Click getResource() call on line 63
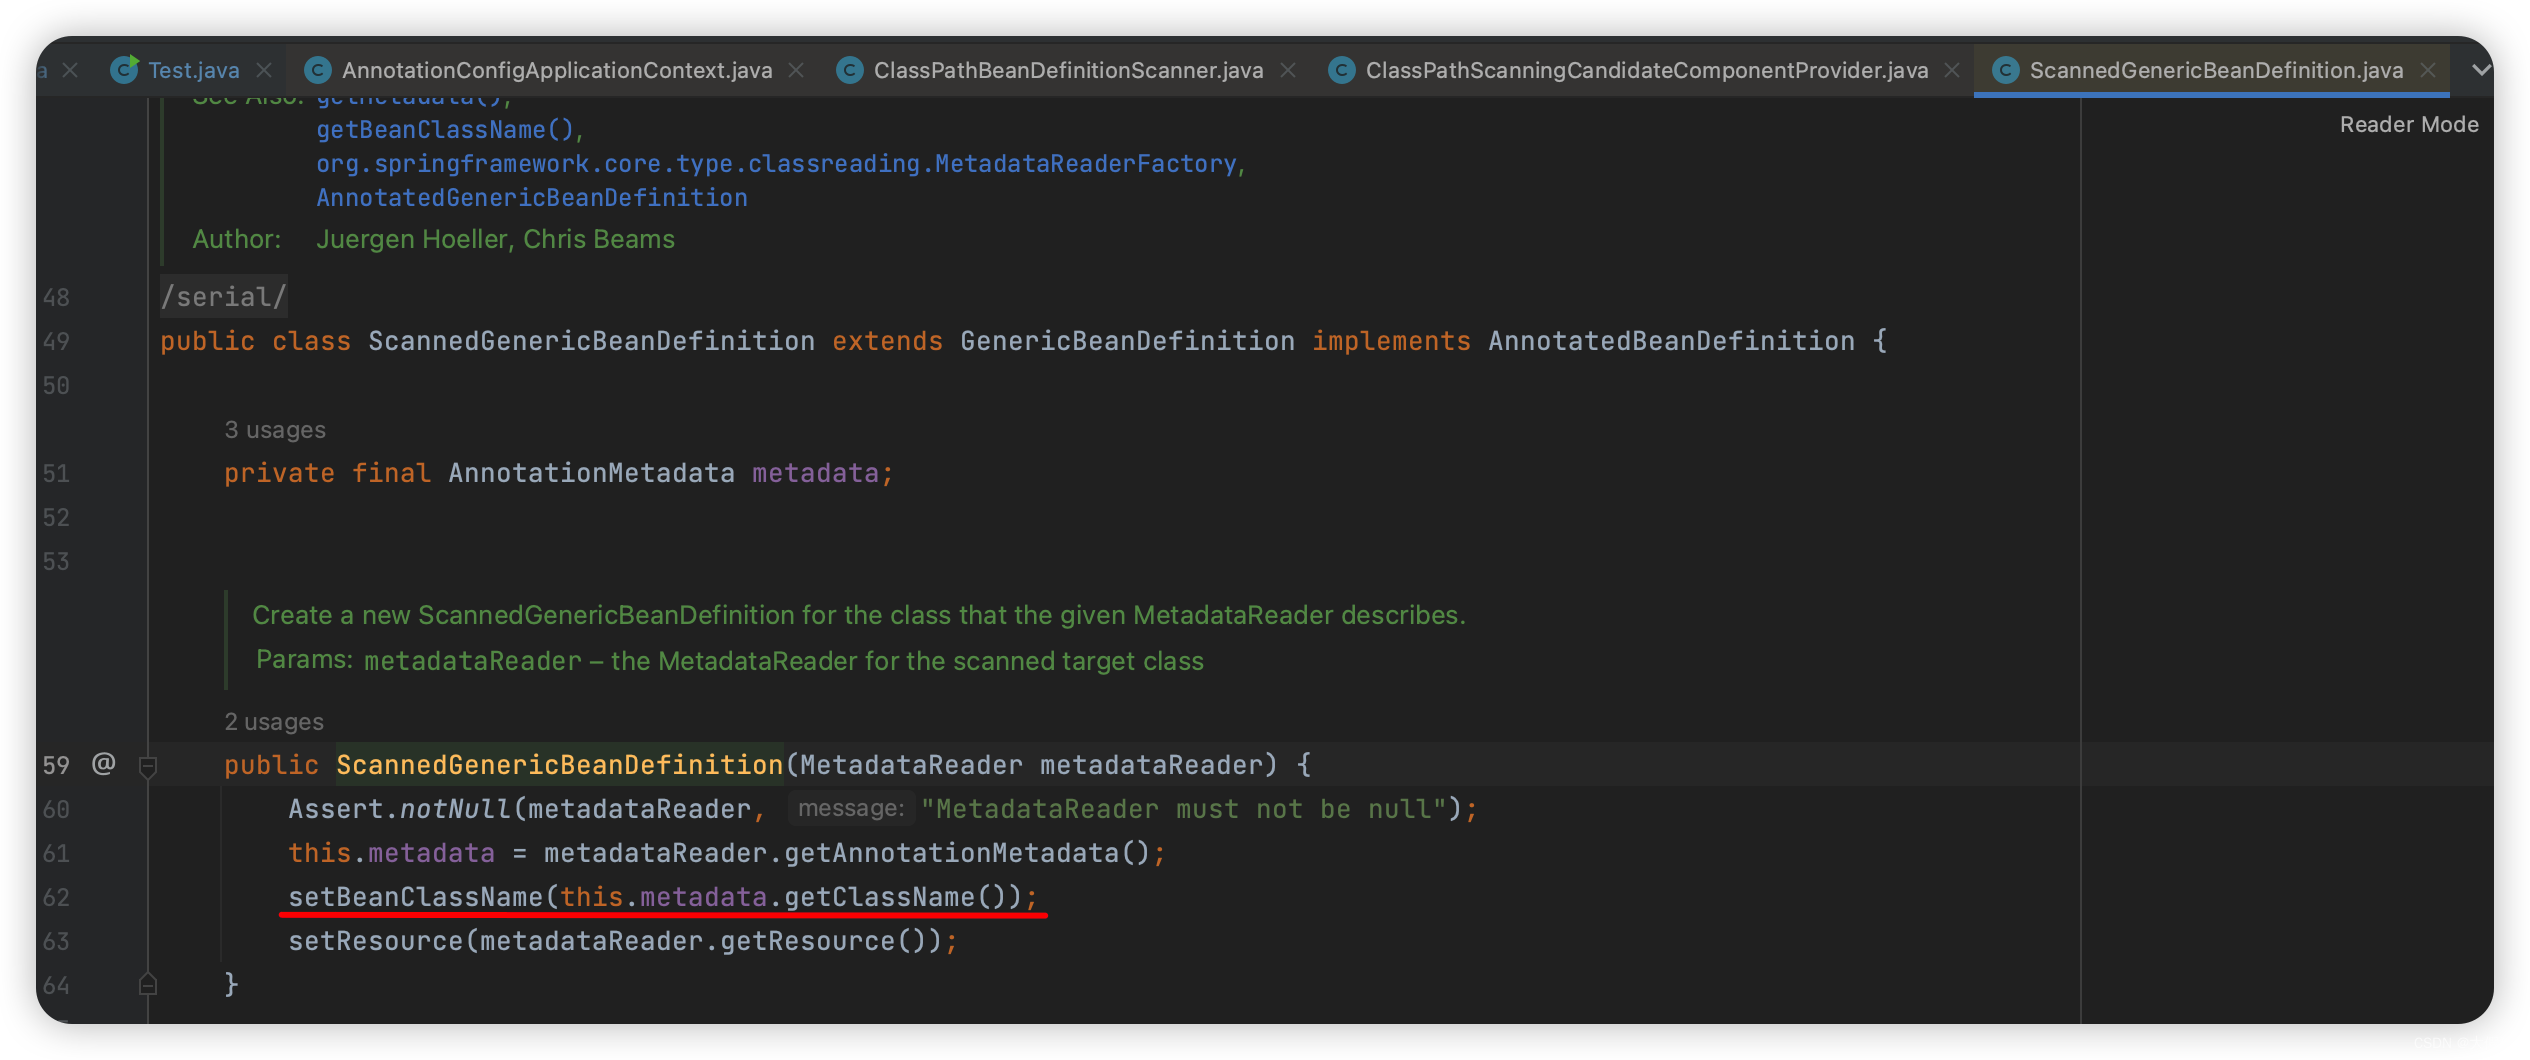 [823, 941]
